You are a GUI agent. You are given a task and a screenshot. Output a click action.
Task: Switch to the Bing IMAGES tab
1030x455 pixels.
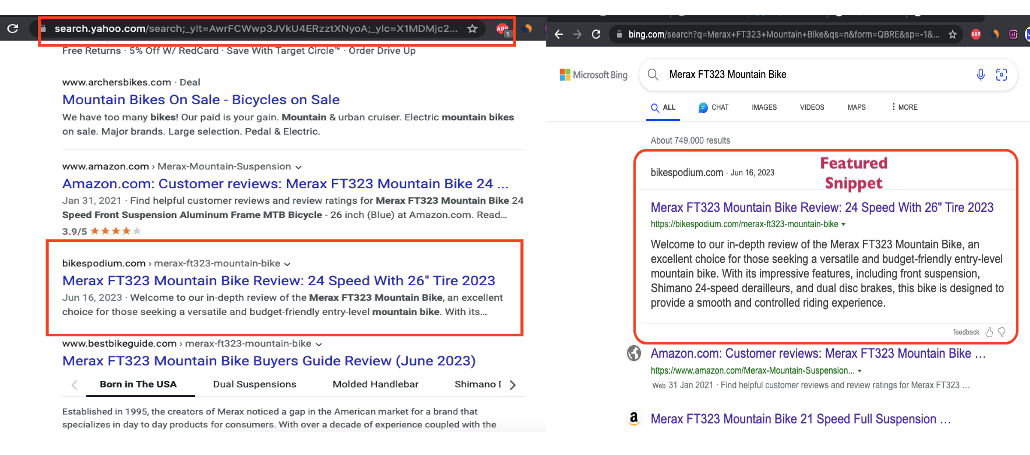click(x=764, y=107)
